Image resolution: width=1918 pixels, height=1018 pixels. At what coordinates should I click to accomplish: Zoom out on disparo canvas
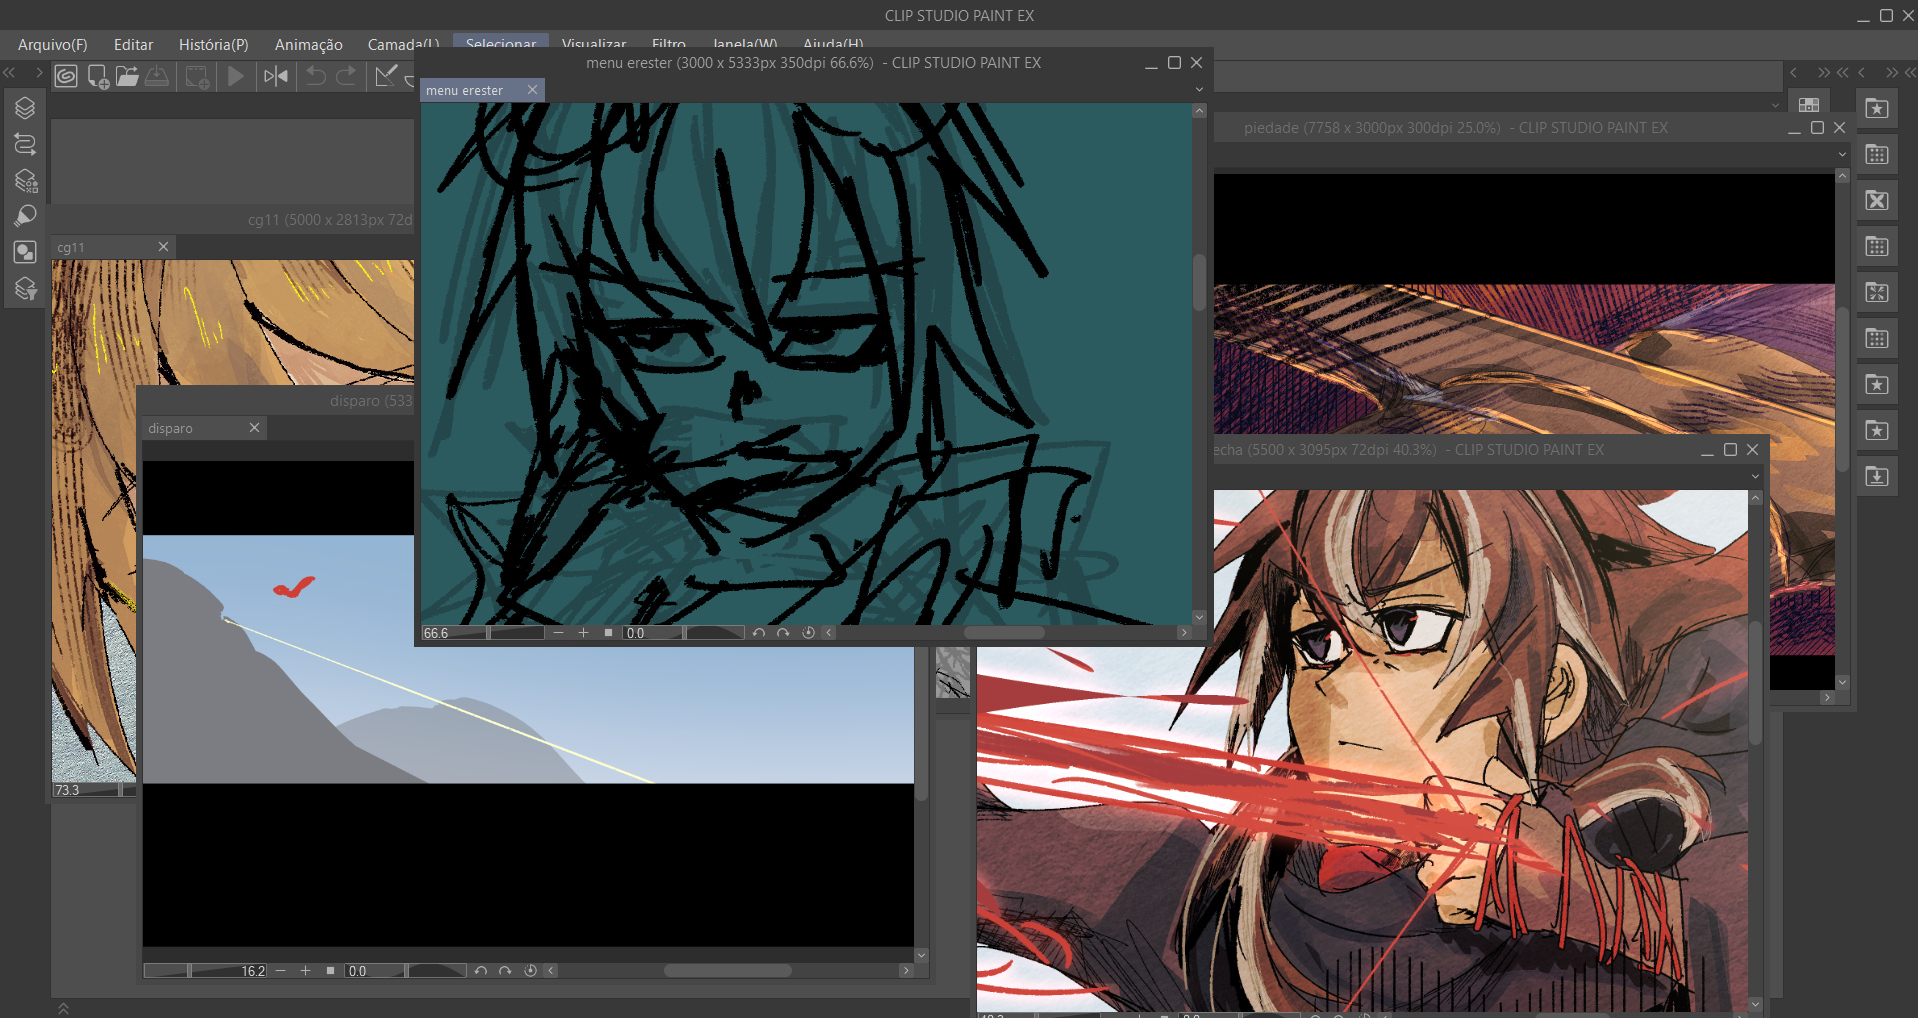[x=281, y=971]
